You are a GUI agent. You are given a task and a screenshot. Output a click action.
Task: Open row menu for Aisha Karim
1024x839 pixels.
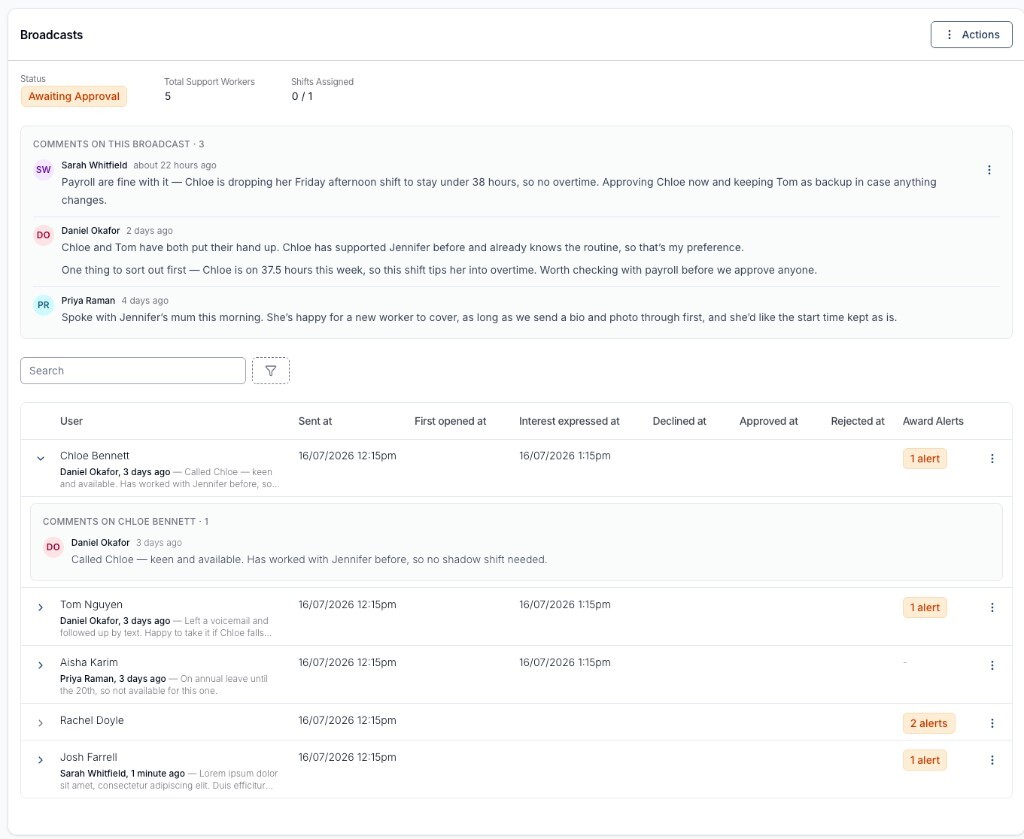coord(992,665)
